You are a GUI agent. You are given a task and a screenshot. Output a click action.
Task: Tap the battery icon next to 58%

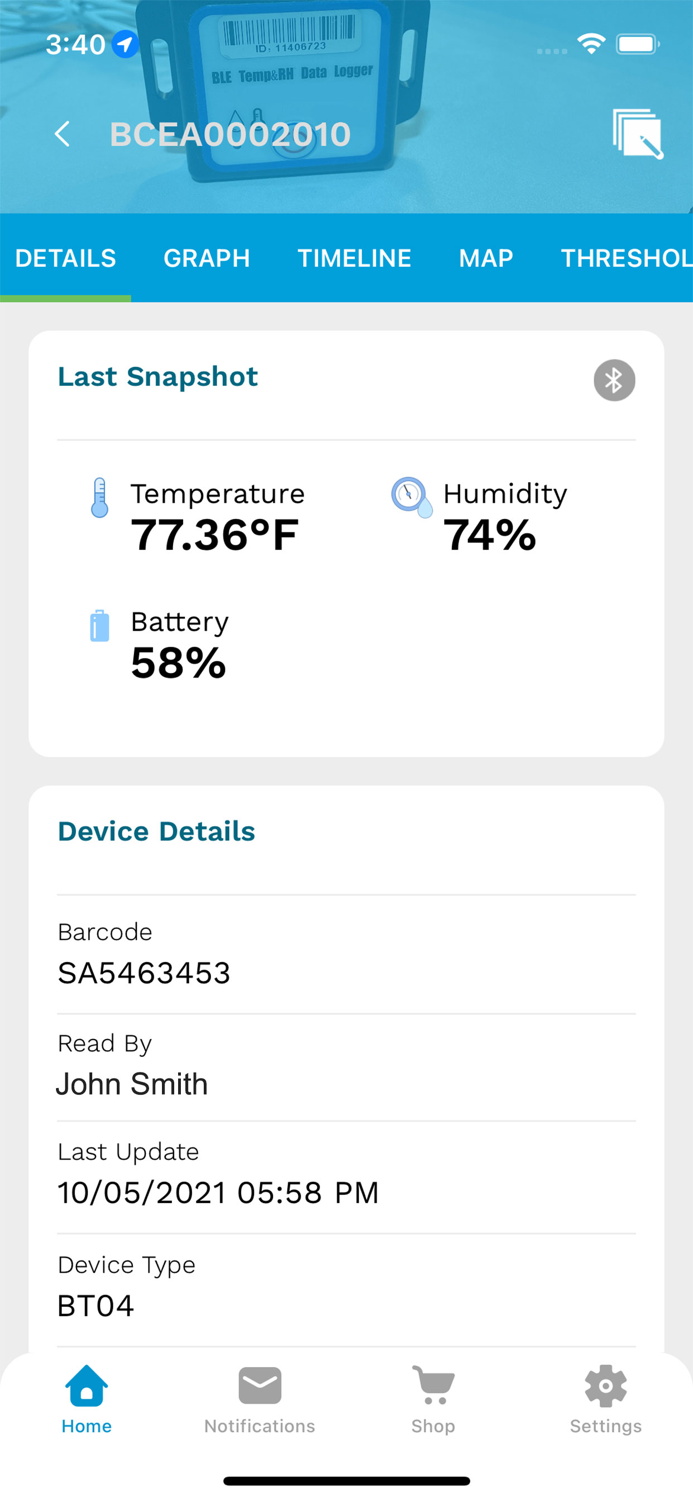tap(98, 624)
